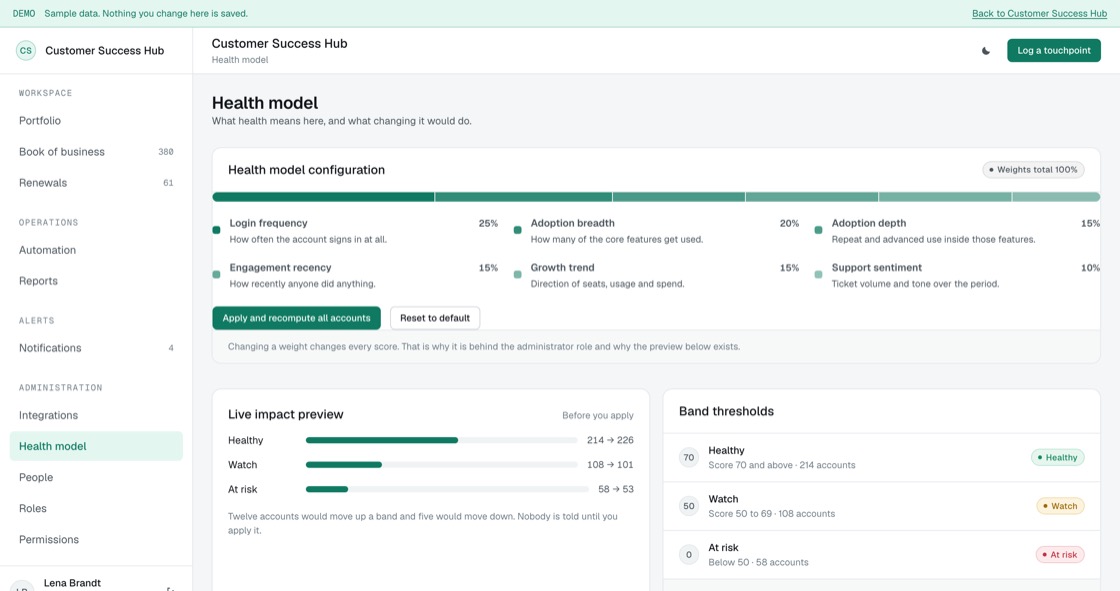This screenshot has height=591, width=1120.
Task: Click the 58 → 53 At risk value
Action: (616, 490)
